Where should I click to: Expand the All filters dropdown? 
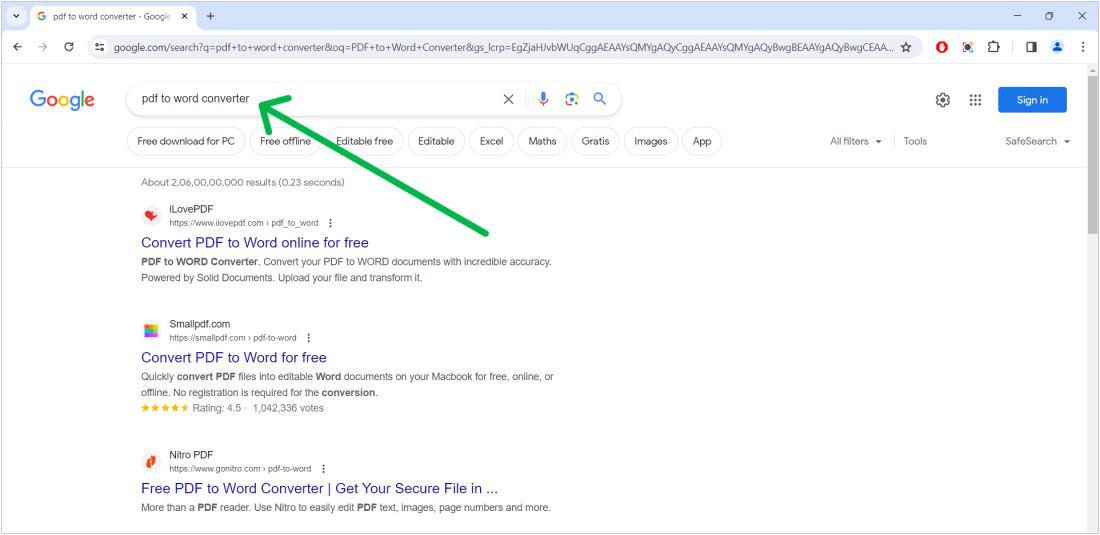click(856, 141)
